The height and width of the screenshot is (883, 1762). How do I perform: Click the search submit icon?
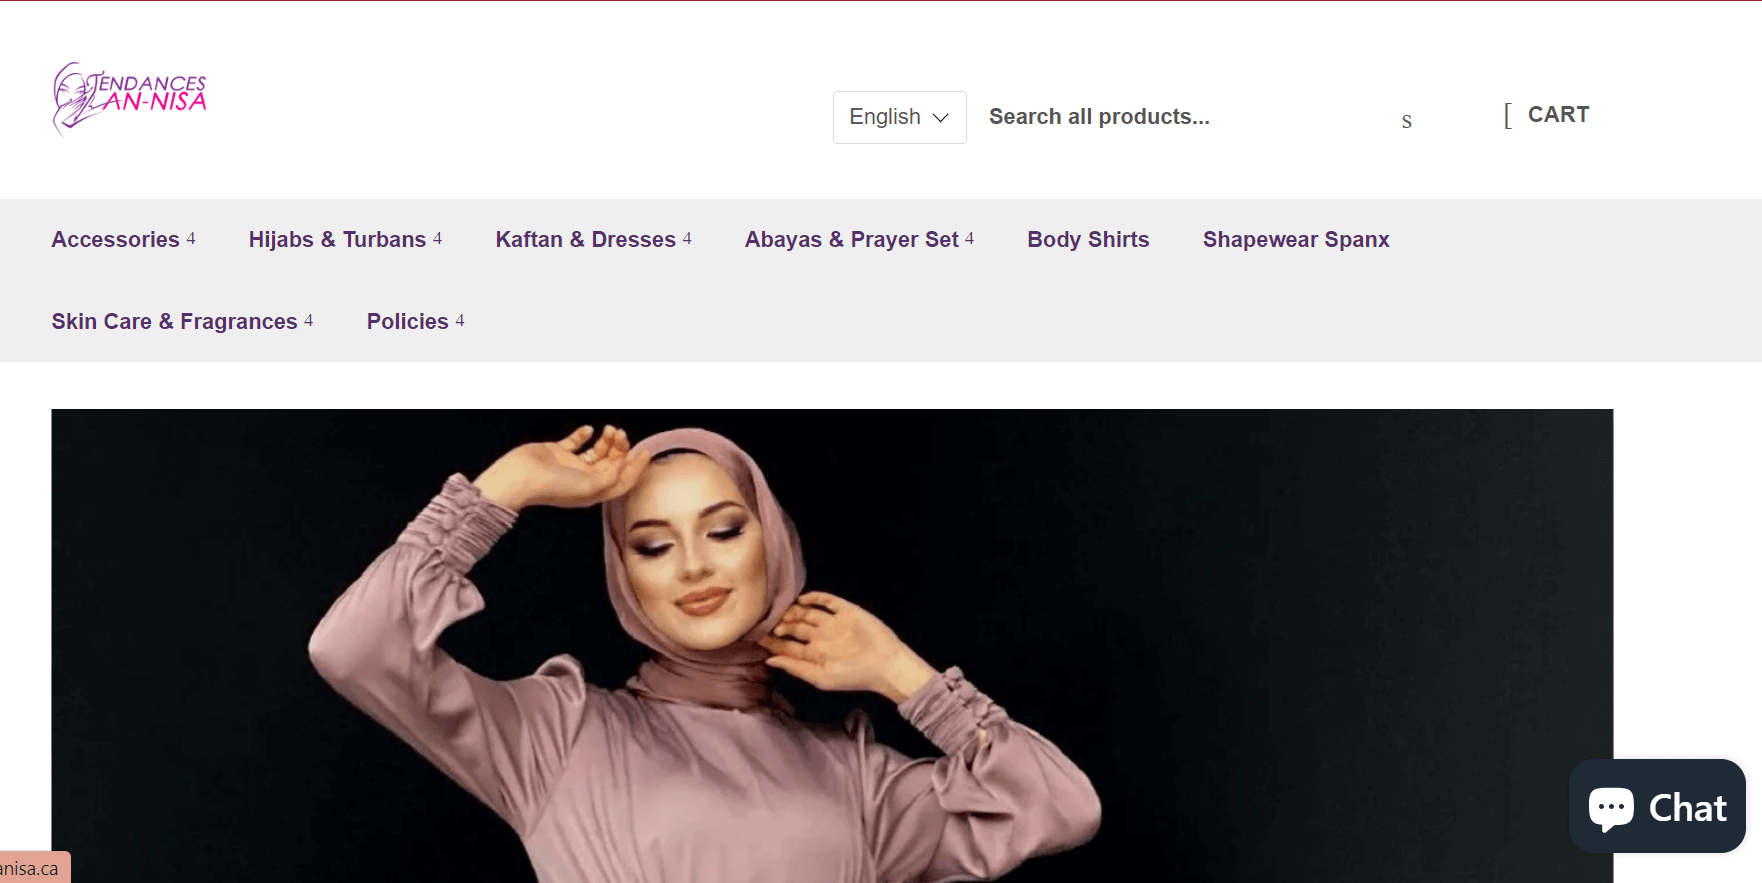pyautogui.click(x=1406, y=121)
